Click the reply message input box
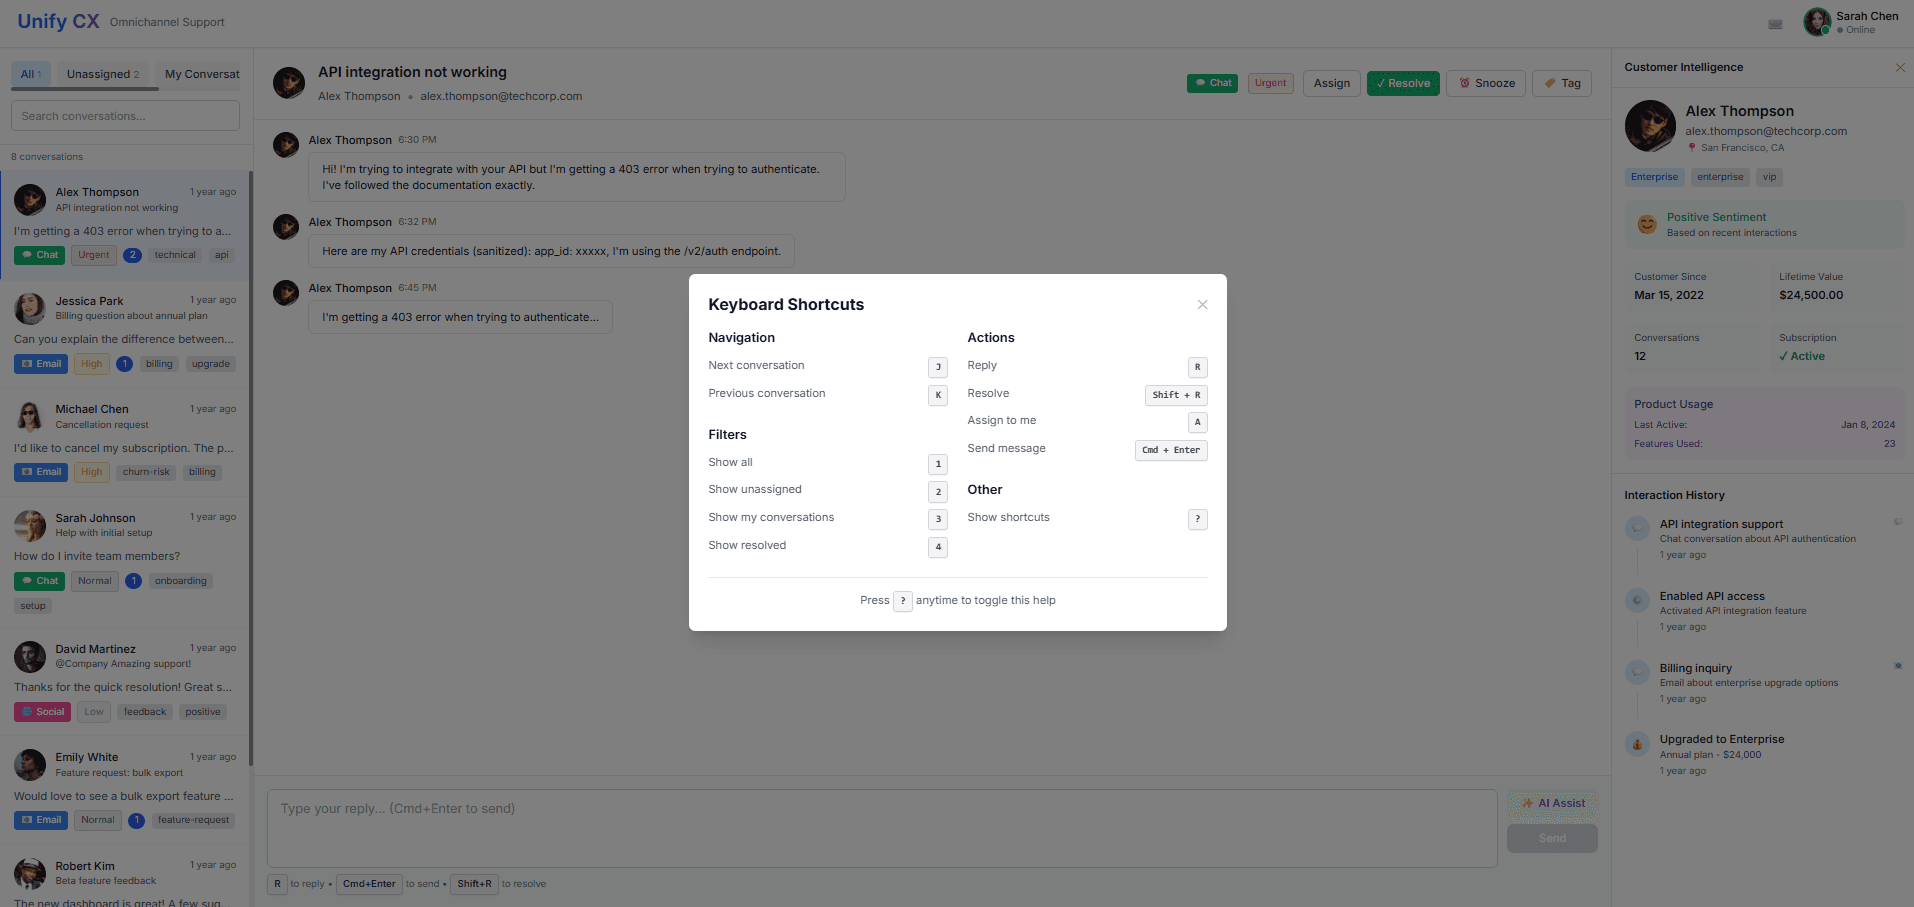Image resolution: width=1914 pixels, height=907 pixels. point(880,828)
